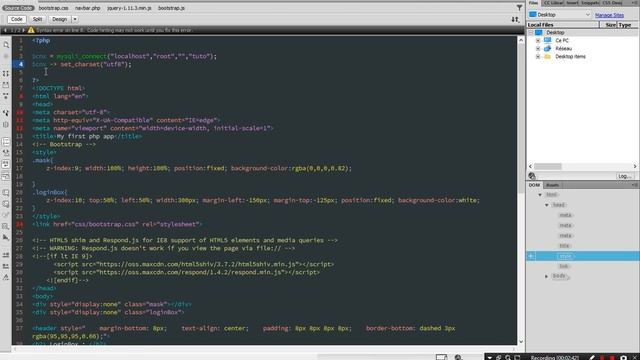Open the bootstrap.css related file
The width and height of the screenshot is (640, 360).
point(53,8)
